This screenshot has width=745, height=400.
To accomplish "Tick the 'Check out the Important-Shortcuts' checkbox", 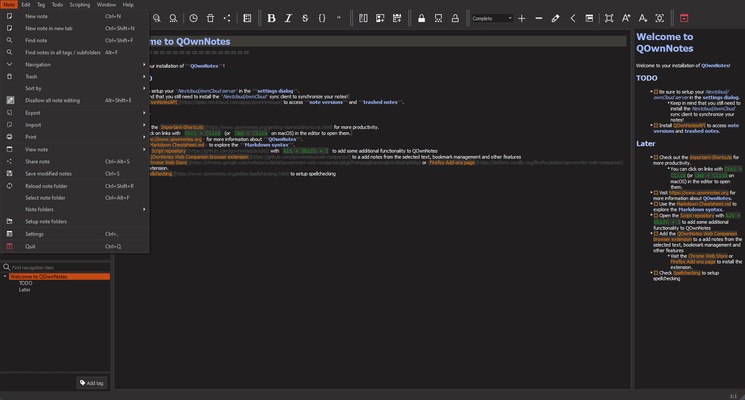I will tap(656, 157).
